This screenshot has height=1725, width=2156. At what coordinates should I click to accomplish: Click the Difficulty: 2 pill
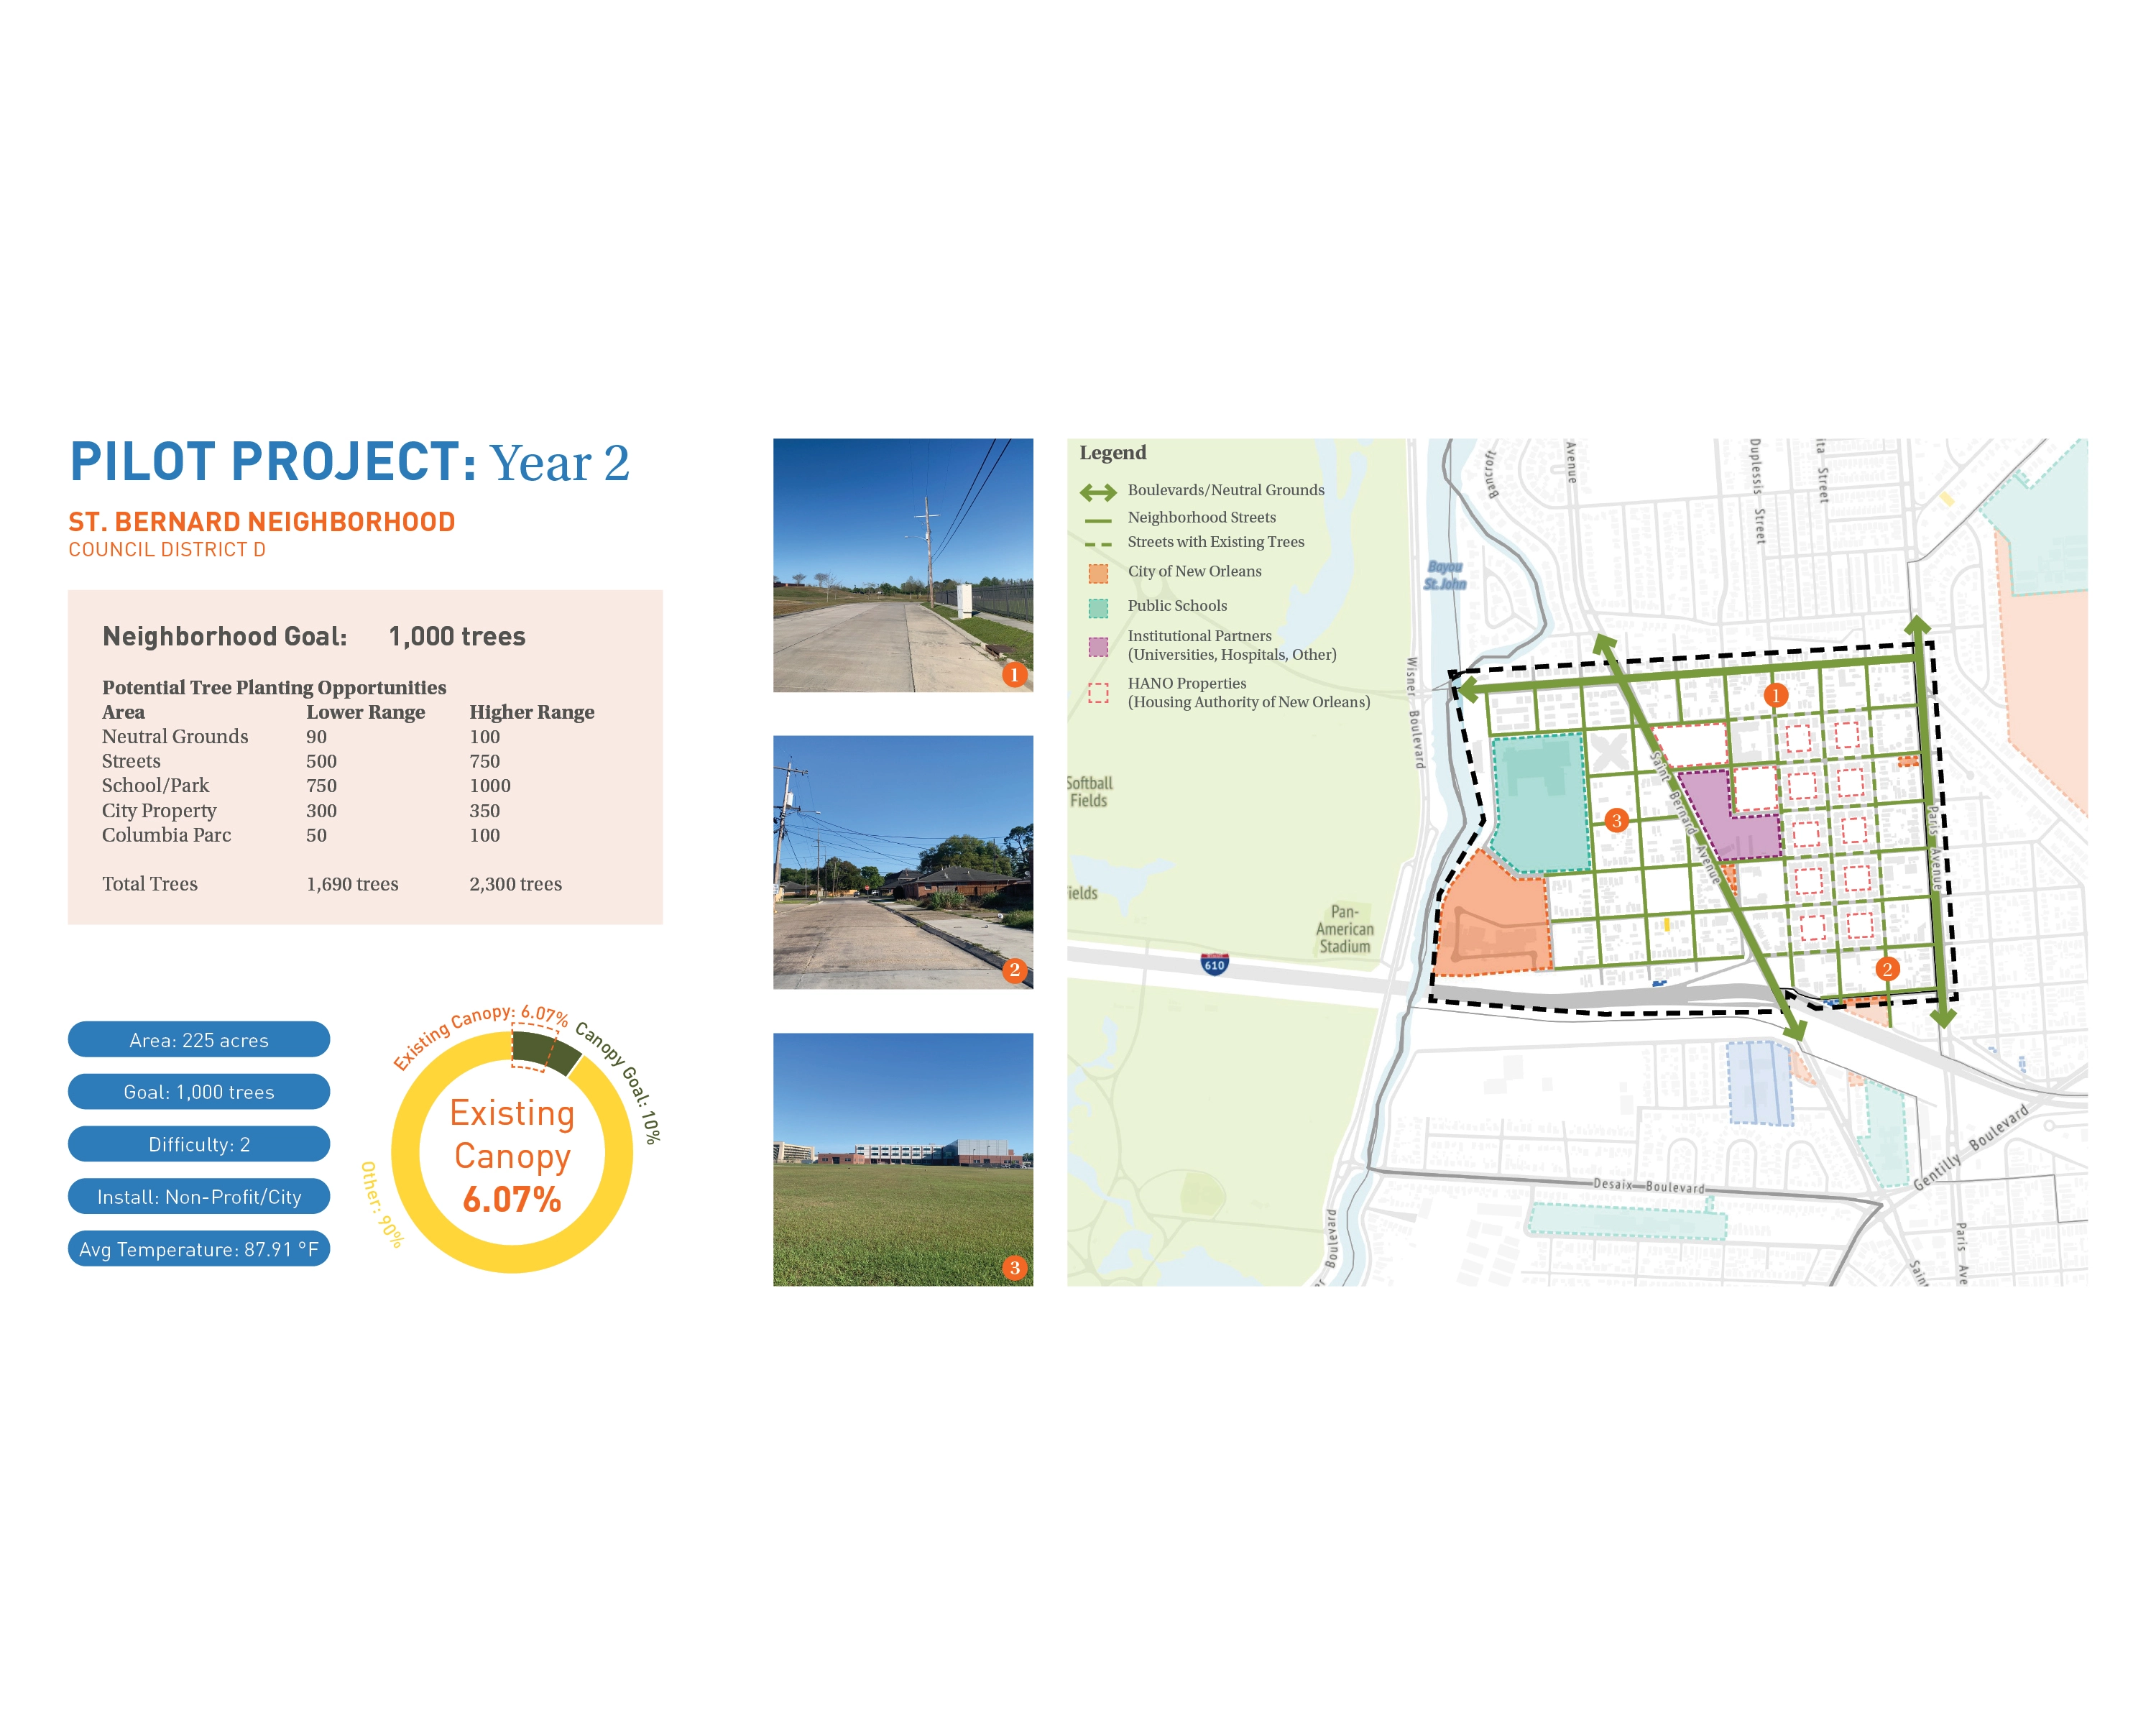tap(199, 1144)
